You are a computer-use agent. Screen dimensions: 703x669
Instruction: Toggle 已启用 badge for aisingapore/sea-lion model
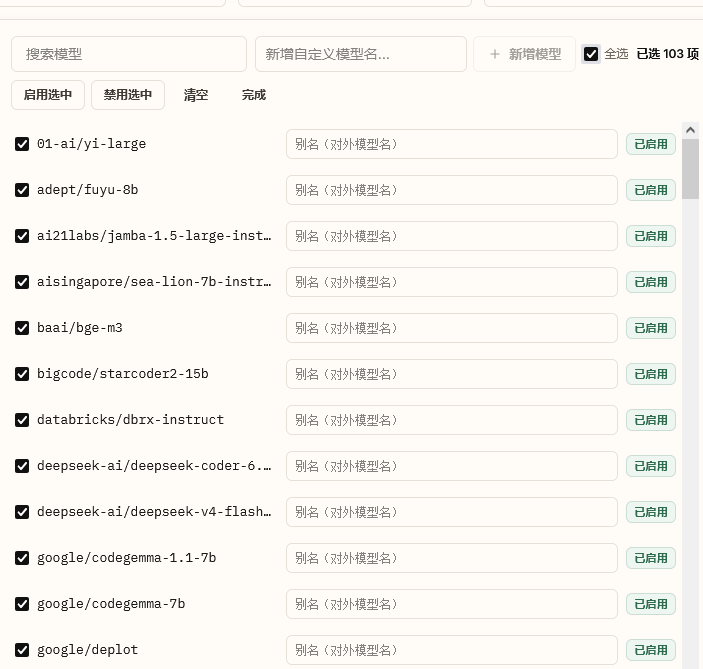pos(651,282)
